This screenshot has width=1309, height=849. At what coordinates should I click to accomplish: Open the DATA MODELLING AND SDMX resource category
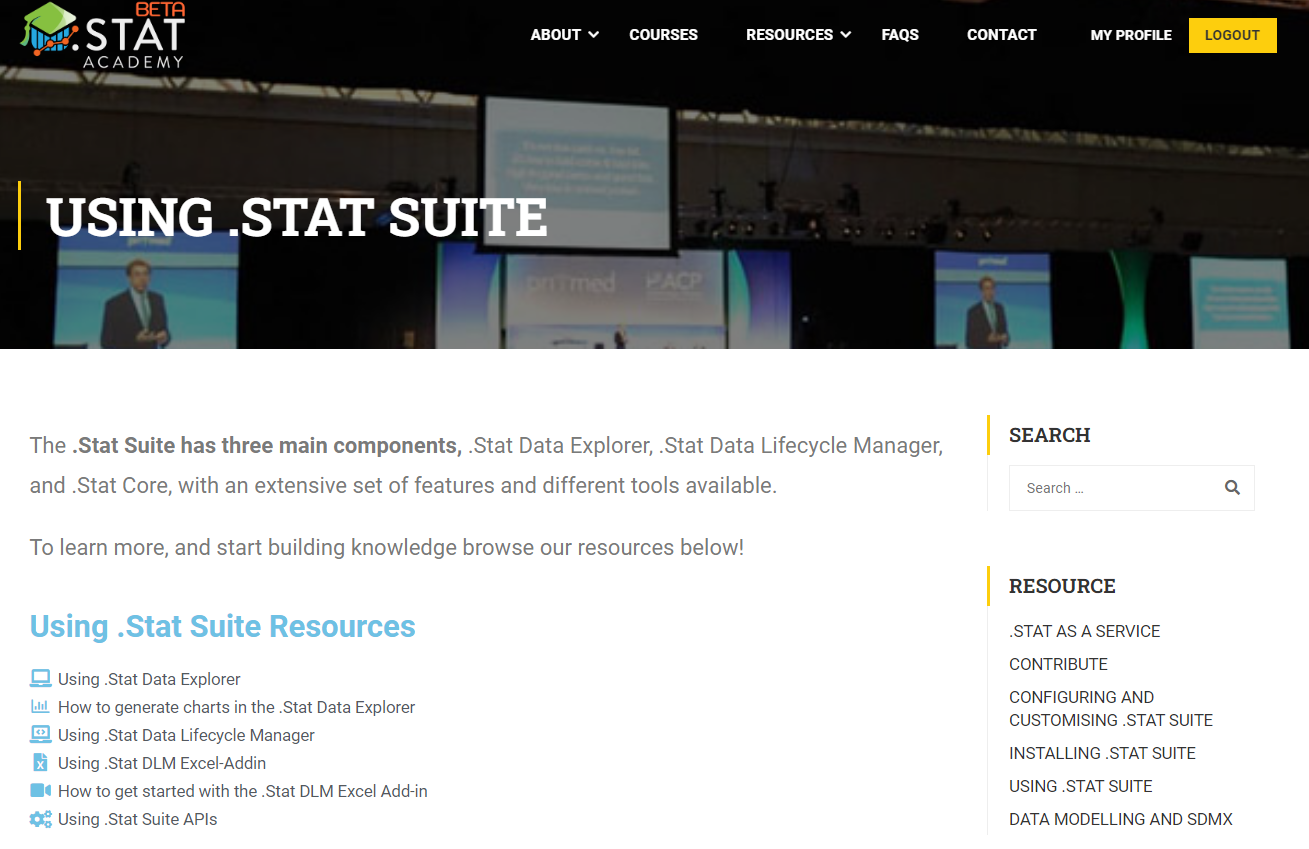point(1120,819)
